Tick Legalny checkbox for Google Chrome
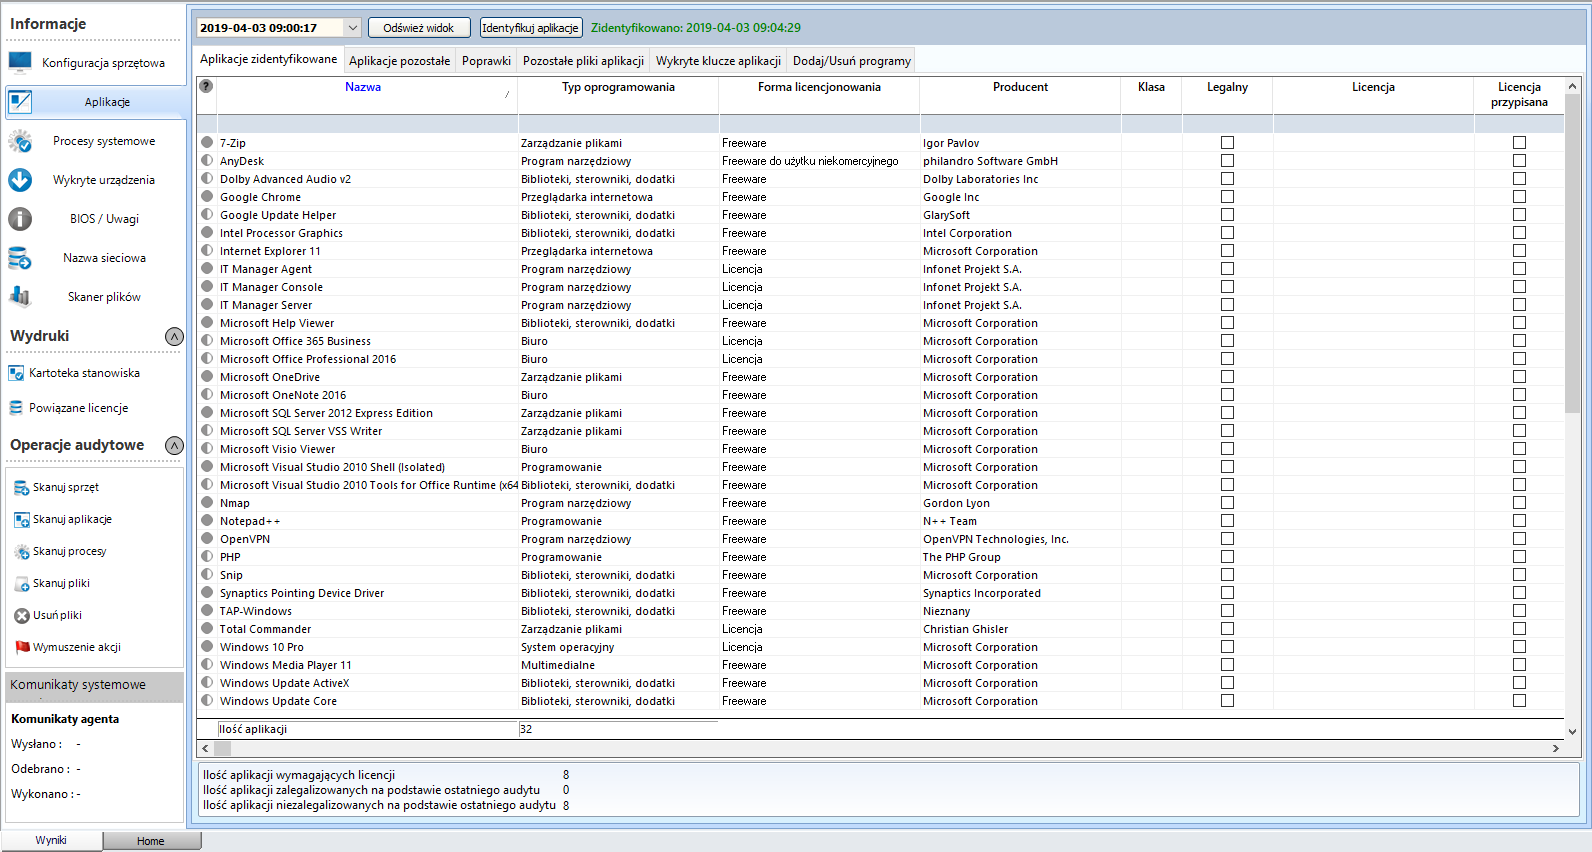This screenshot has height=852, width=1592. pos(1227,197)
